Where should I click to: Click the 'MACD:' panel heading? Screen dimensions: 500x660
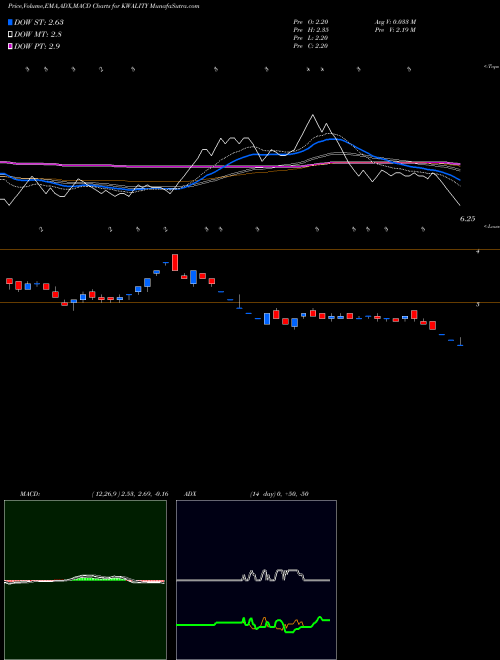point(30,494)
